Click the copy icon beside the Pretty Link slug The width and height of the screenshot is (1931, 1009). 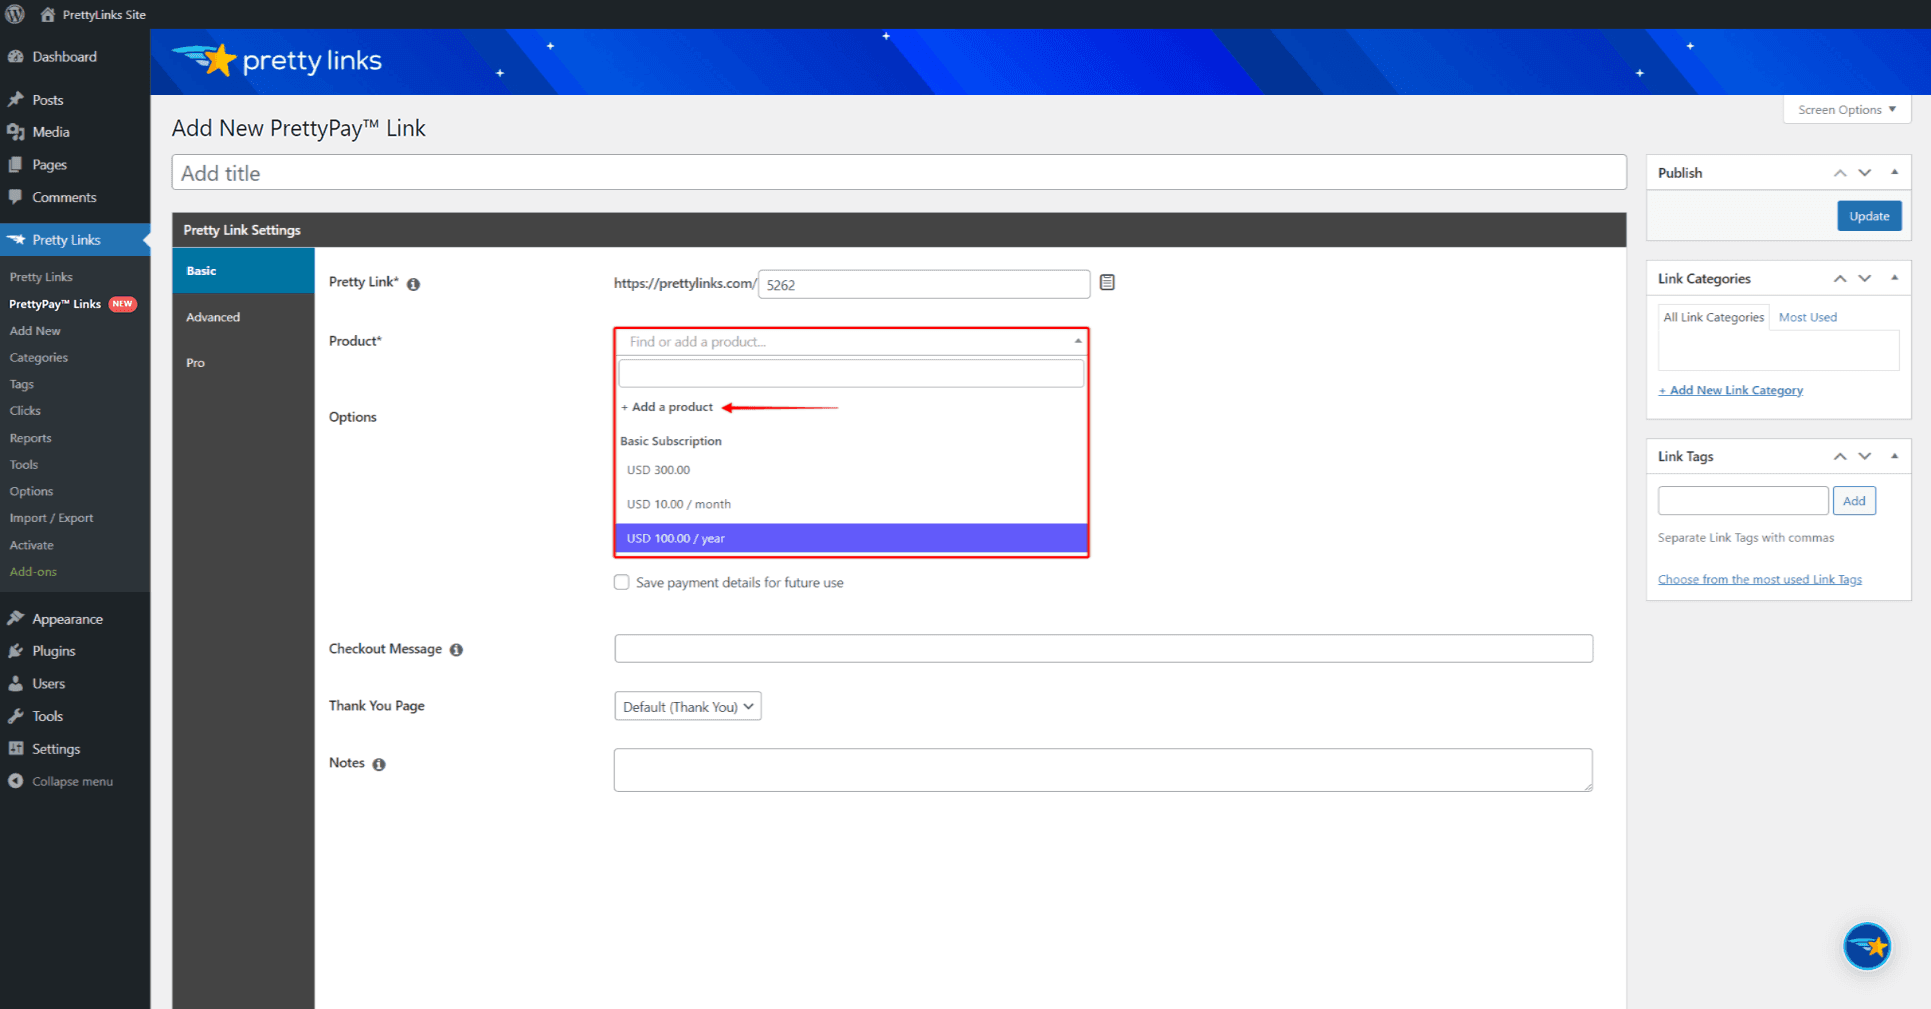(x=1107, y=283)
